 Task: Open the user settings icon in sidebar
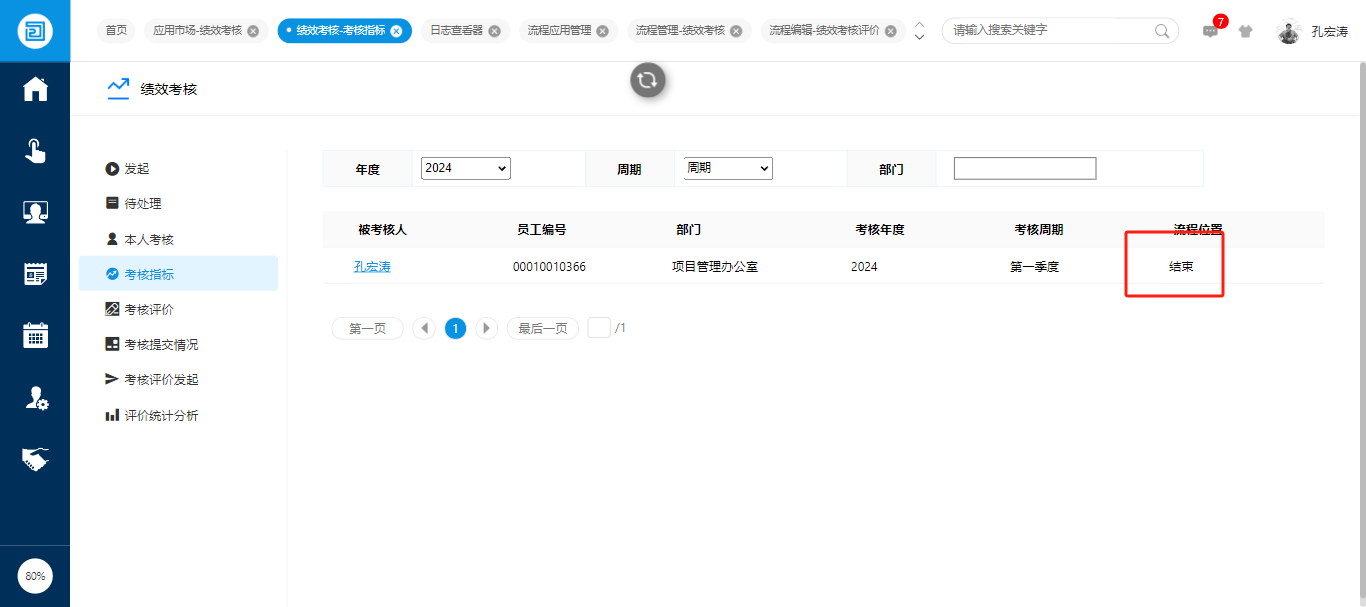pyautogui.click(x=35, y=397)
